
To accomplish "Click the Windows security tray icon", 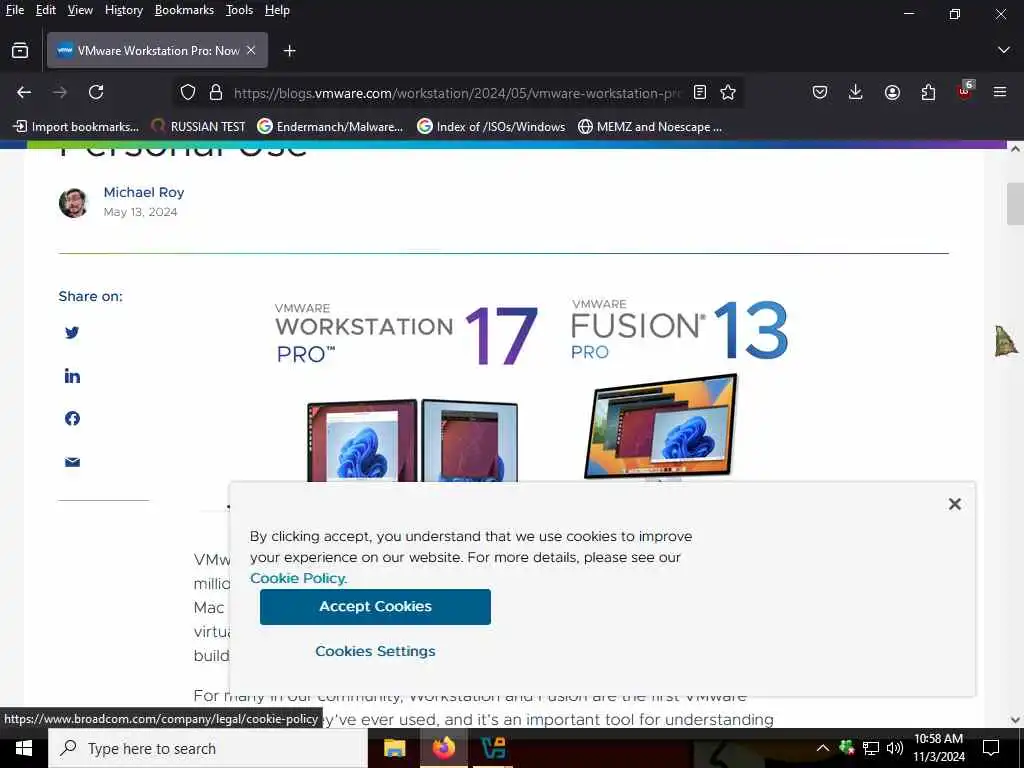I will pos(846,748).
